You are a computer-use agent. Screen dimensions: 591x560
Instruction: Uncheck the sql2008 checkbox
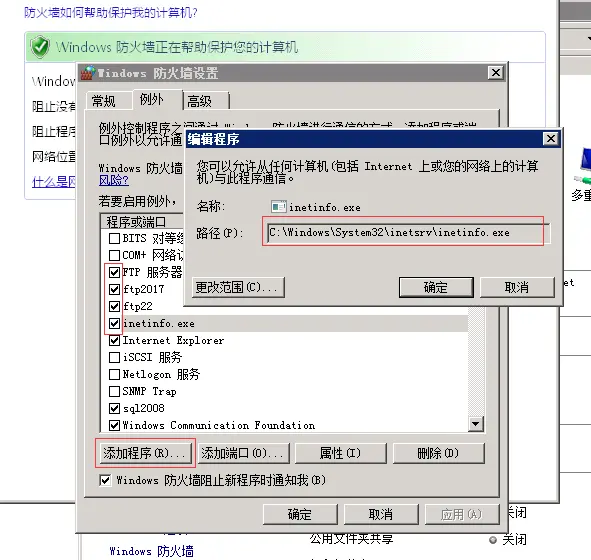coord(114,409)
